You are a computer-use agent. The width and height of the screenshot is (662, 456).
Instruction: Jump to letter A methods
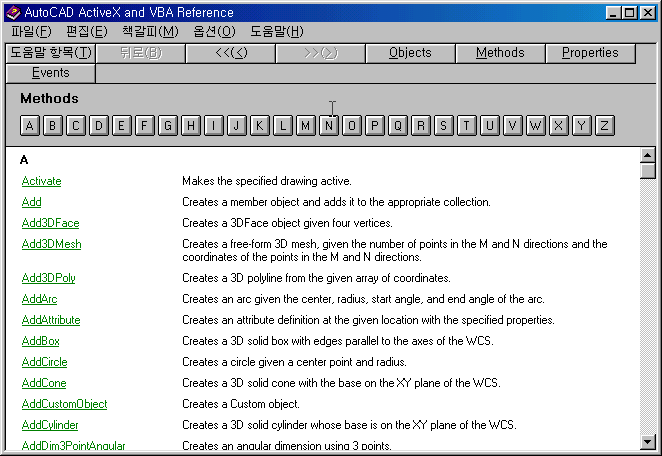click(30, 126)
